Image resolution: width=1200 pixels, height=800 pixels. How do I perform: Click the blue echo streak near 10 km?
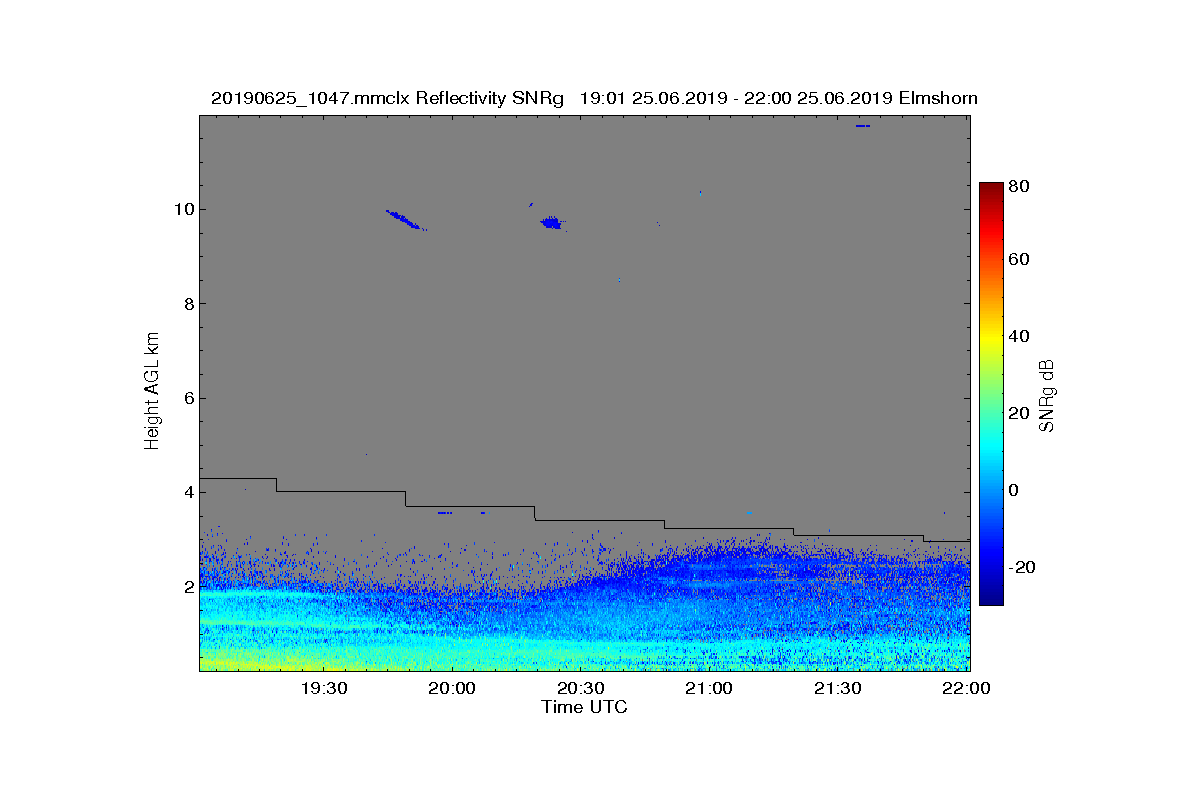pos(406,219)
